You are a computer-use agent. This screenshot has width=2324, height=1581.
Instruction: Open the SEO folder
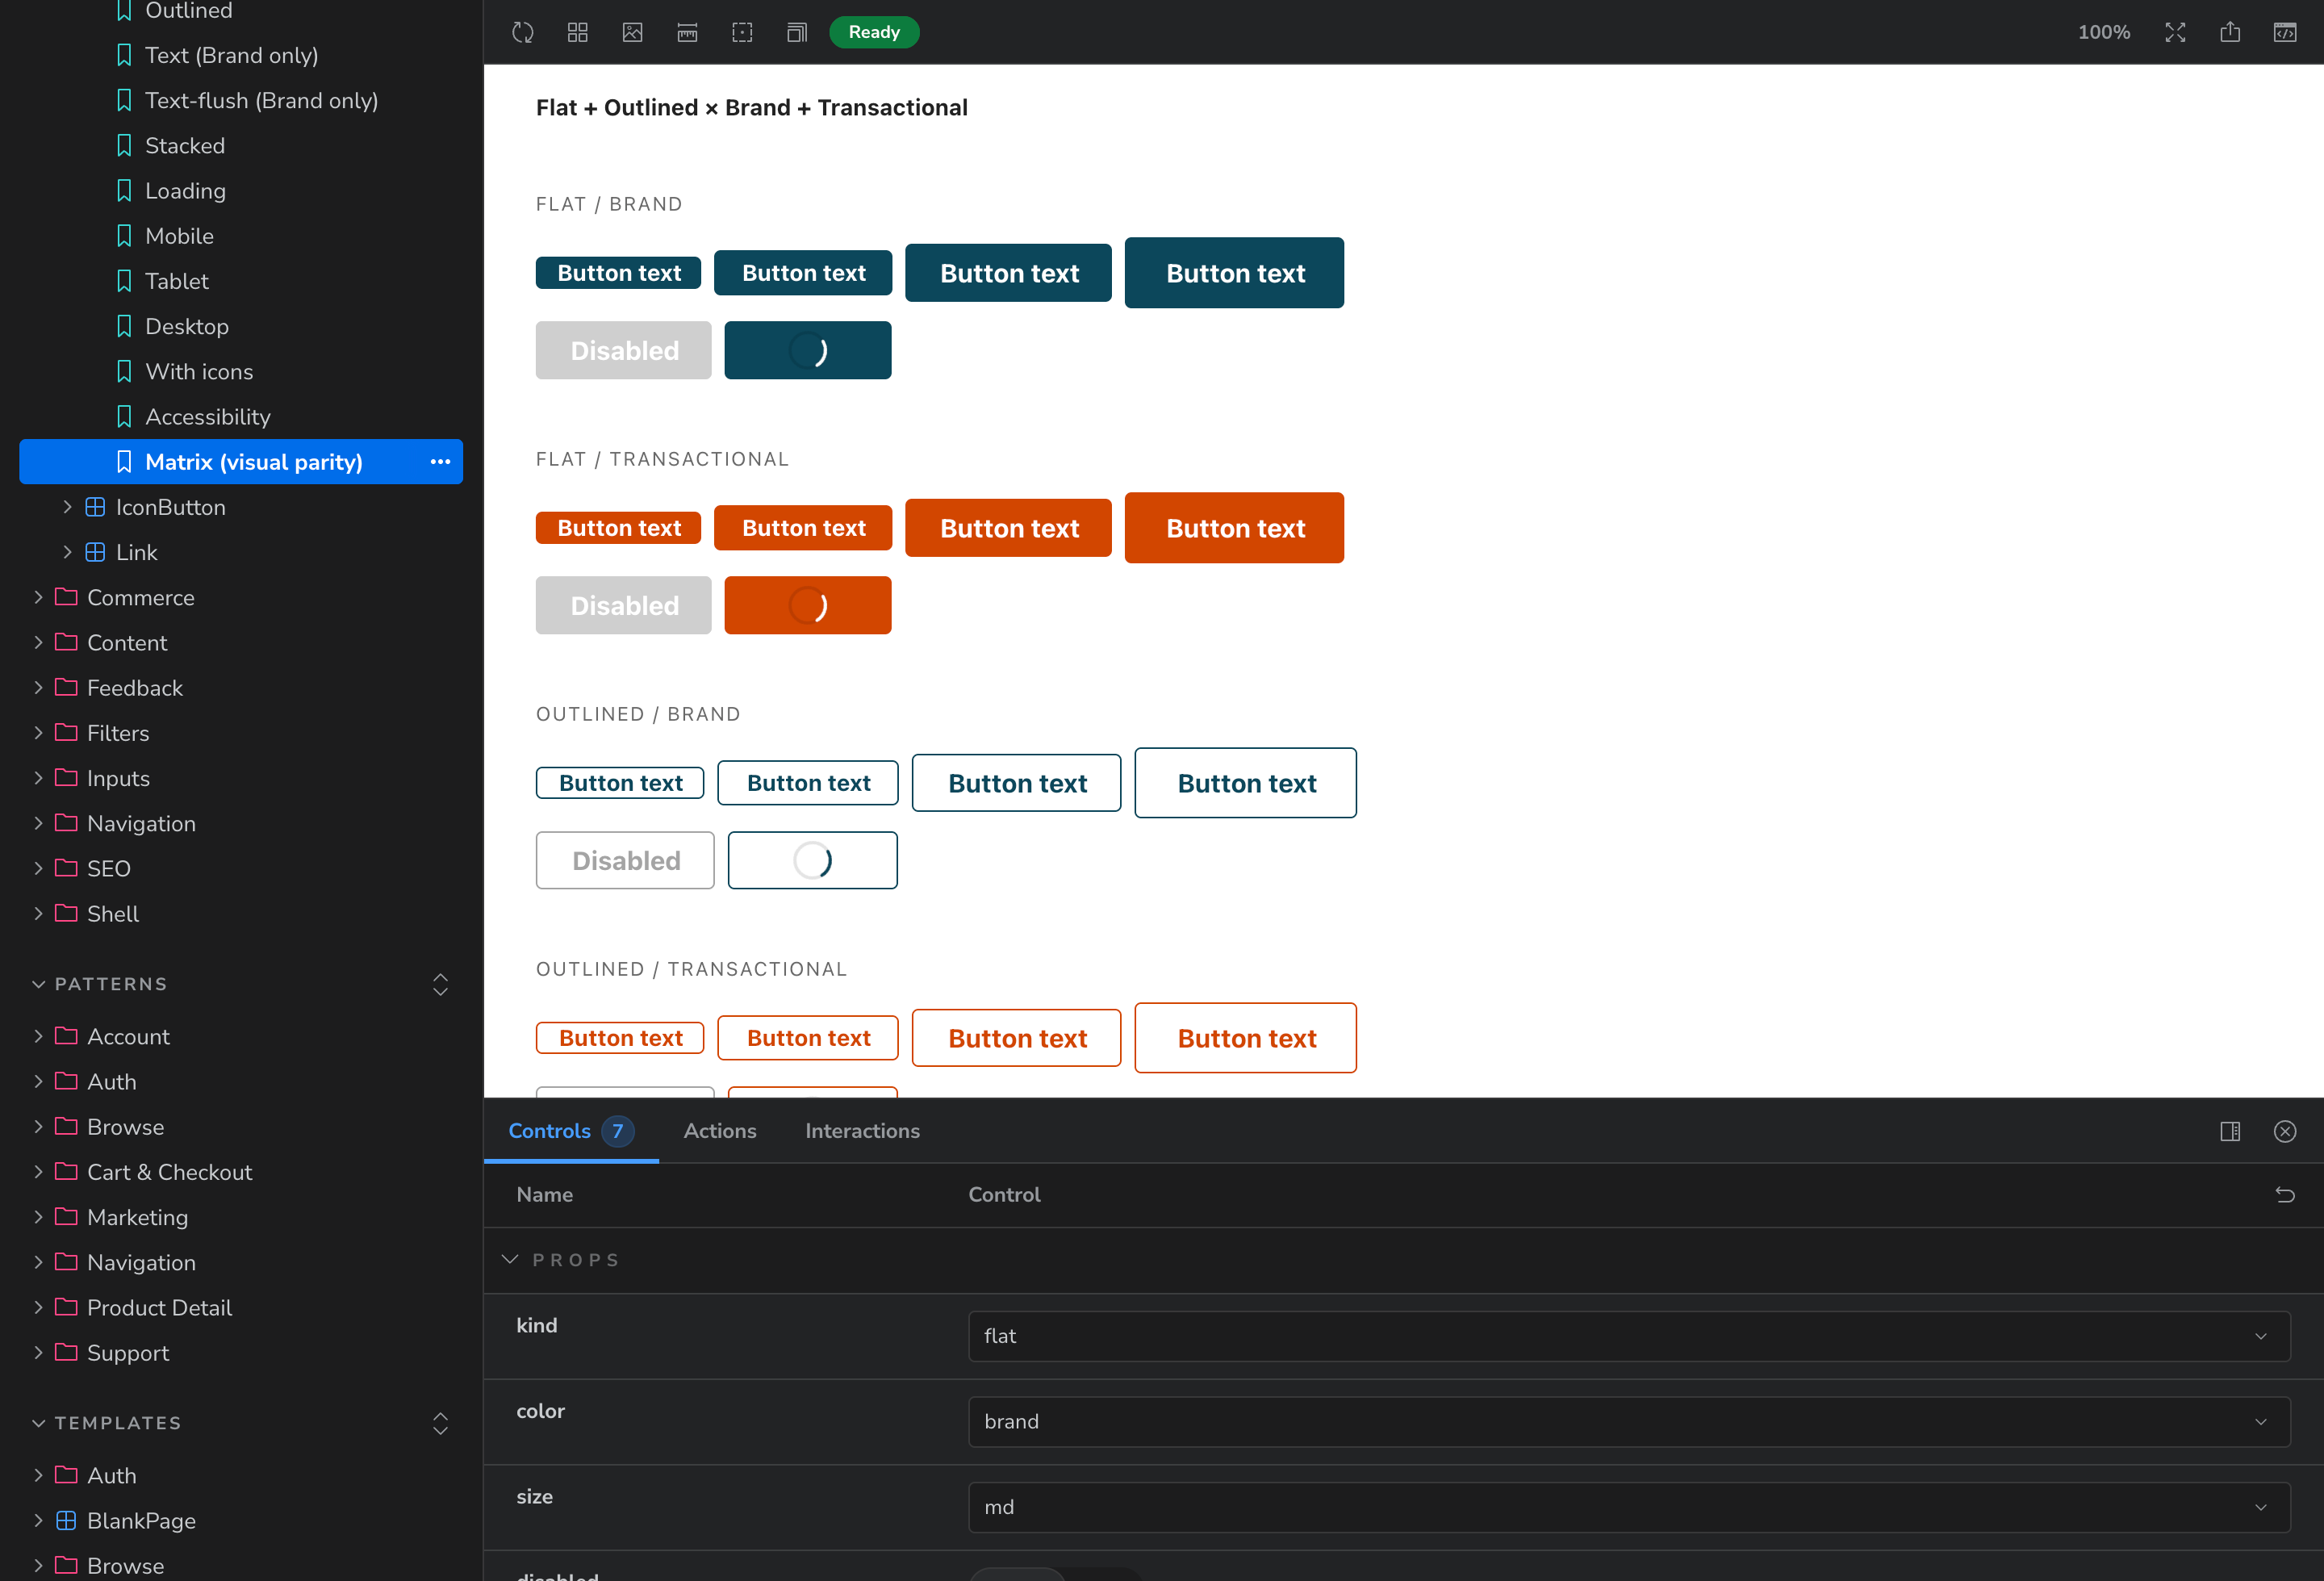tap(108, 868)
